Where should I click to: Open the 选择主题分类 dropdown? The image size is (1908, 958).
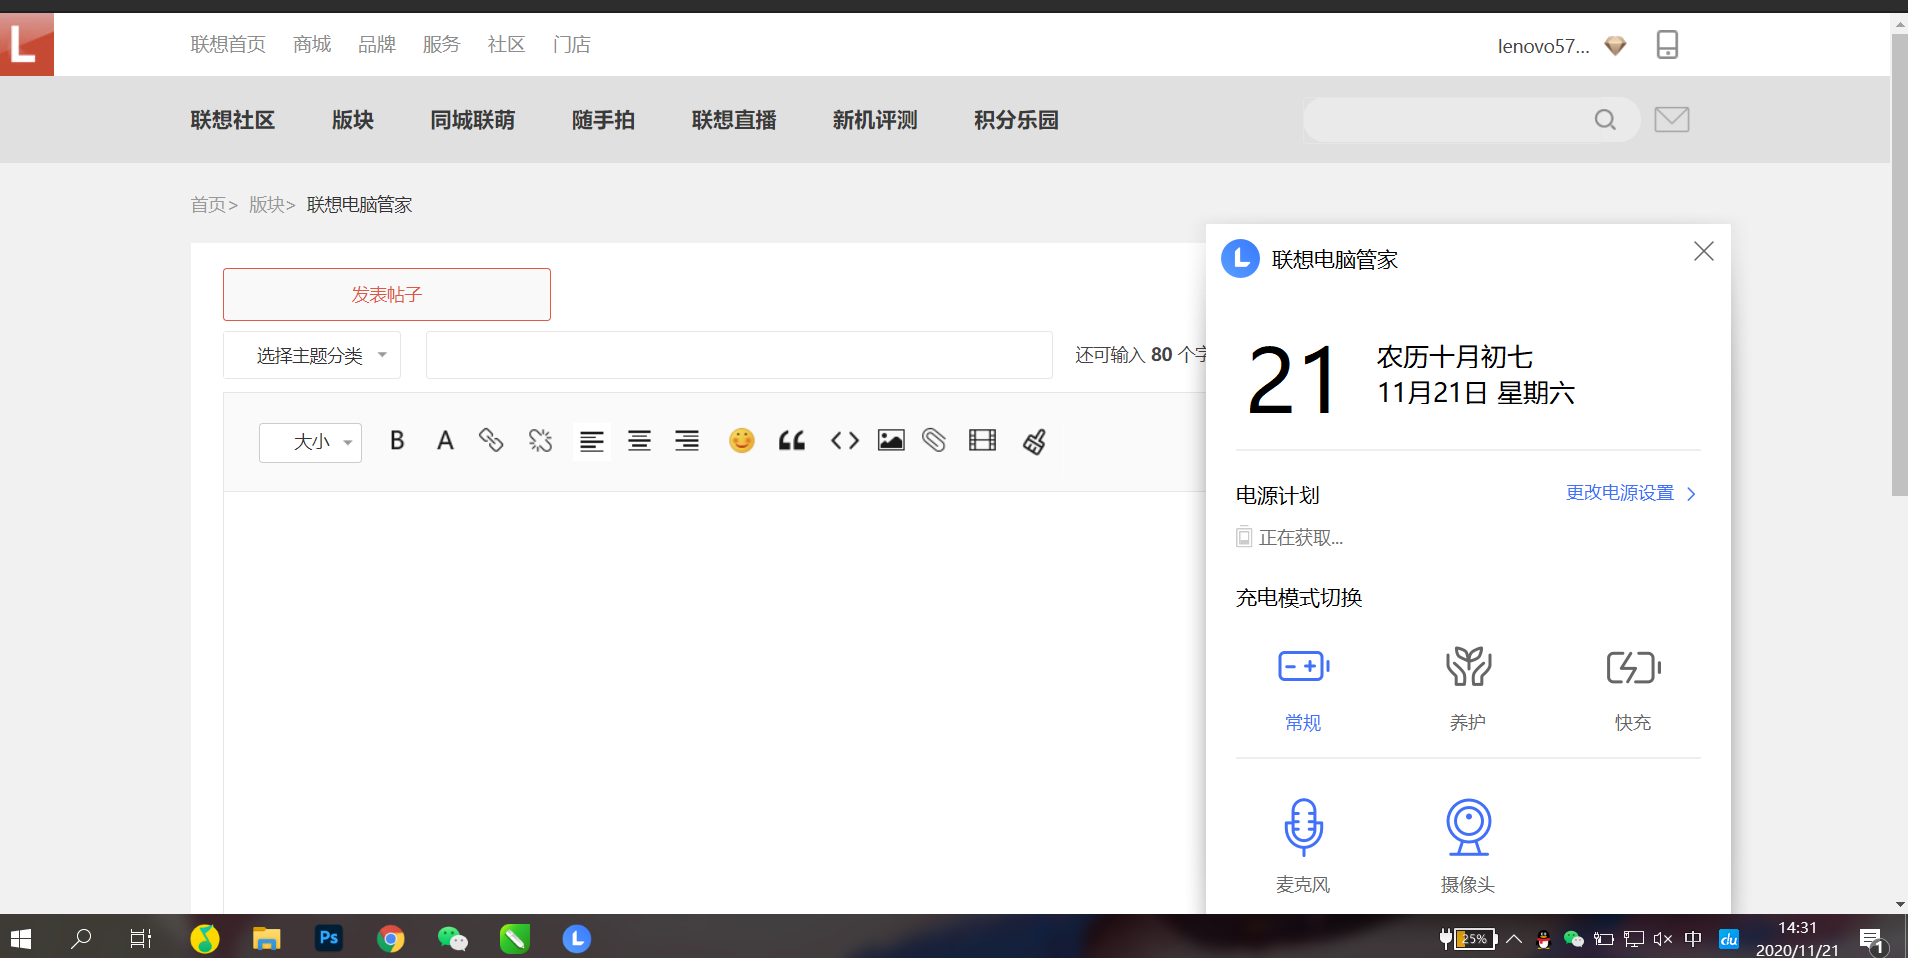pyautogui.click(x=312, y=355)
